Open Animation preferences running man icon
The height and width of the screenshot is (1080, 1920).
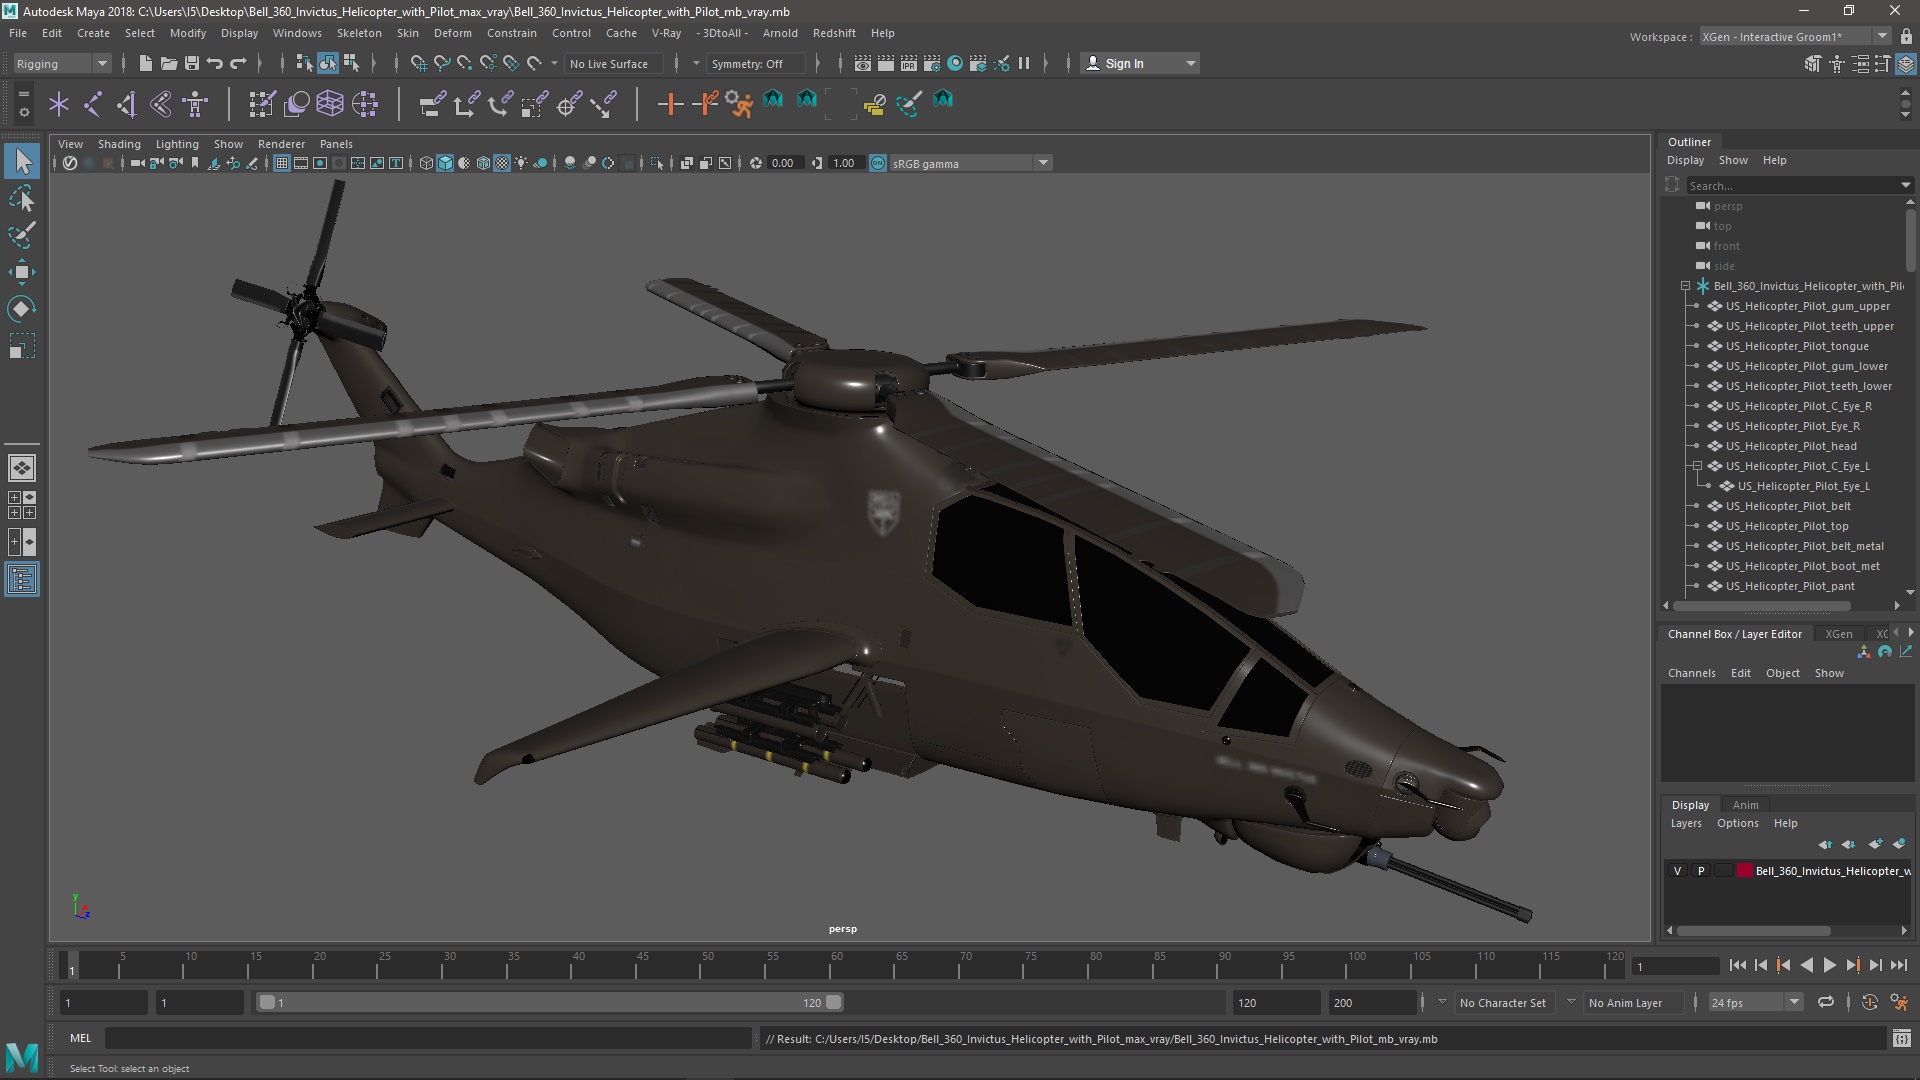coord(1899,1002)
